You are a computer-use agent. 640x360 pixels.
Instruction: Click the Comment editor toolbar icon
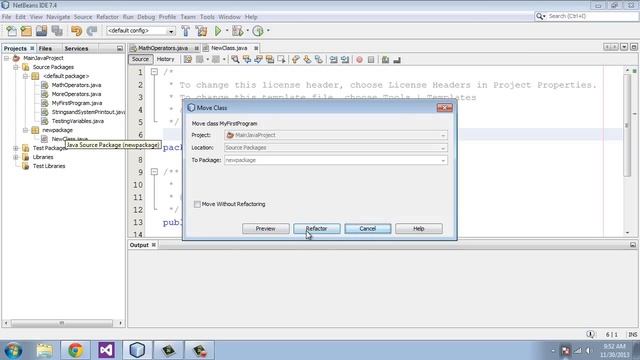[x=385, y=60]
